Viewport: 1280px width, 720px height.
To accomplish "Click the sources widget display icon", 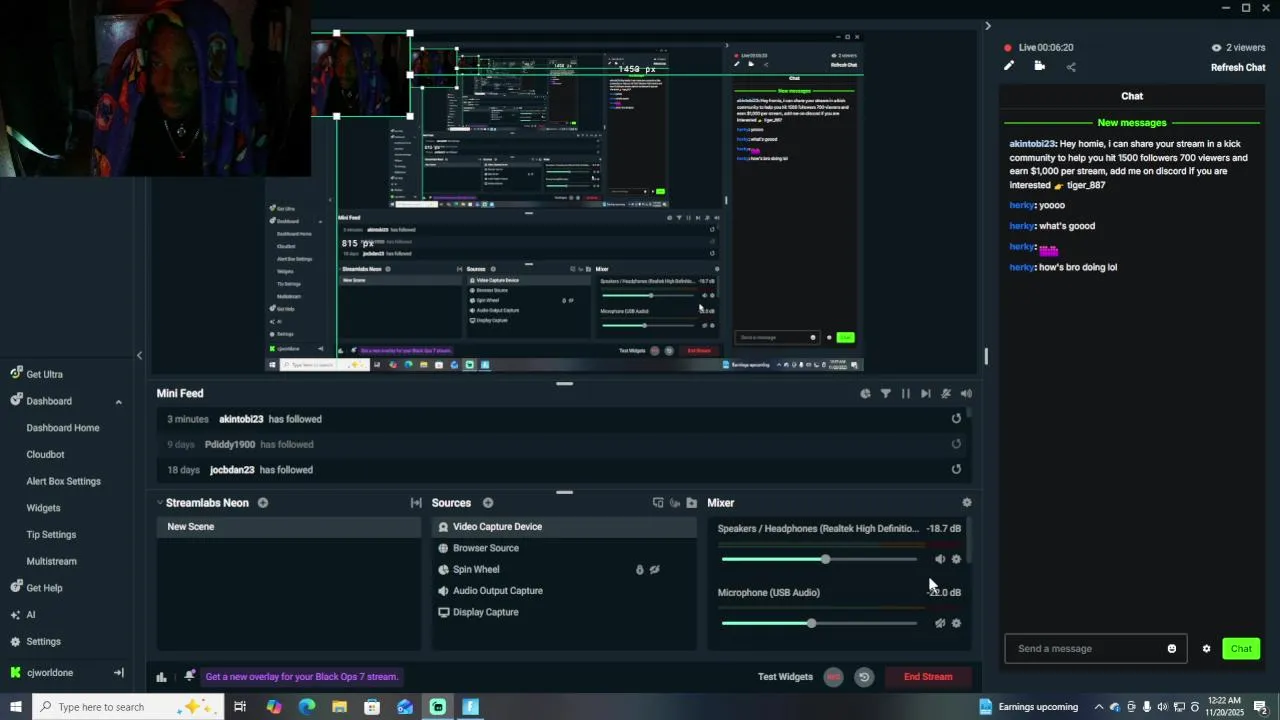I will tap(658, 503).
